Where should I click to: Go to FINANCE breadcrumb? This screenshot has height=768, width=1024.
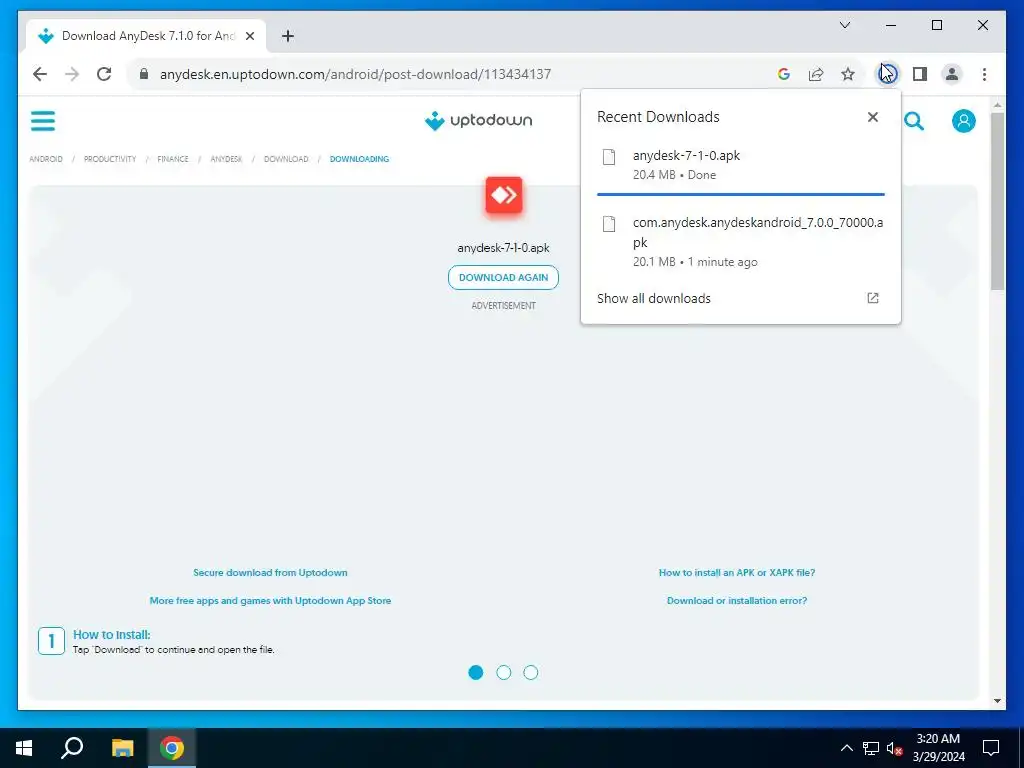click(x=172, y=159)
